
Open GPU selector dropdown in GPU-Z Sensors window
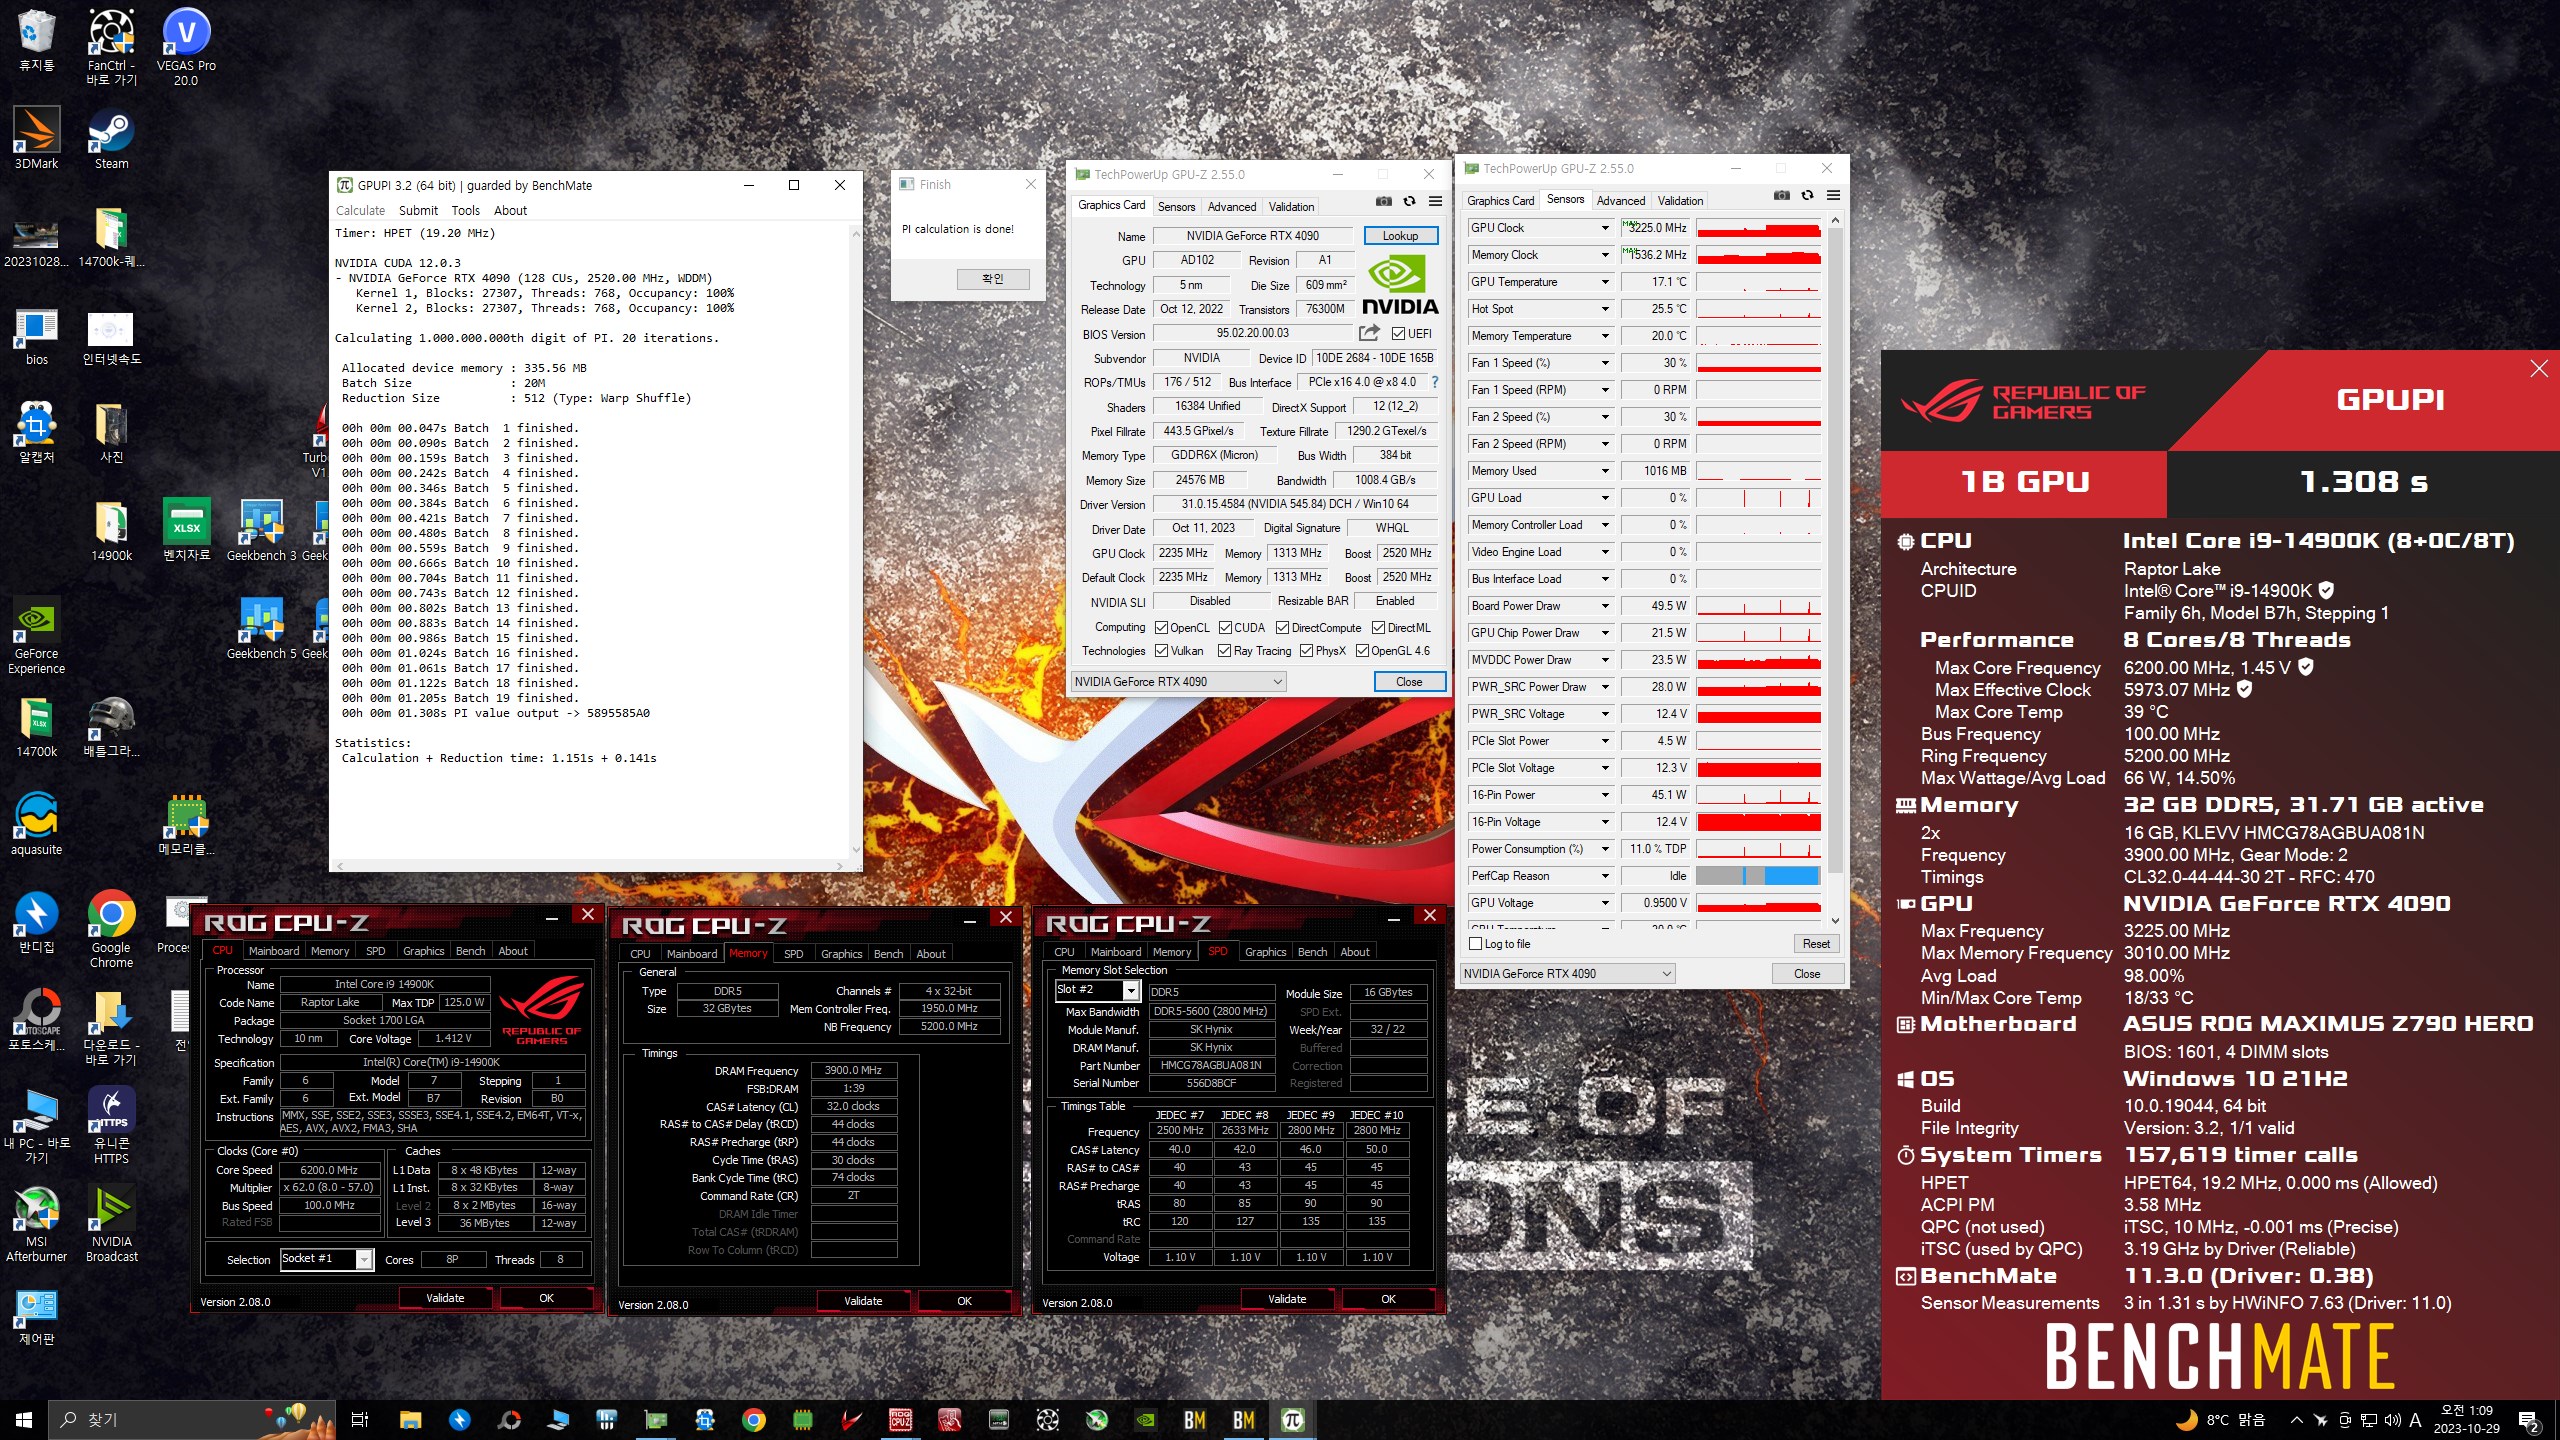[x=1568, y=974]
